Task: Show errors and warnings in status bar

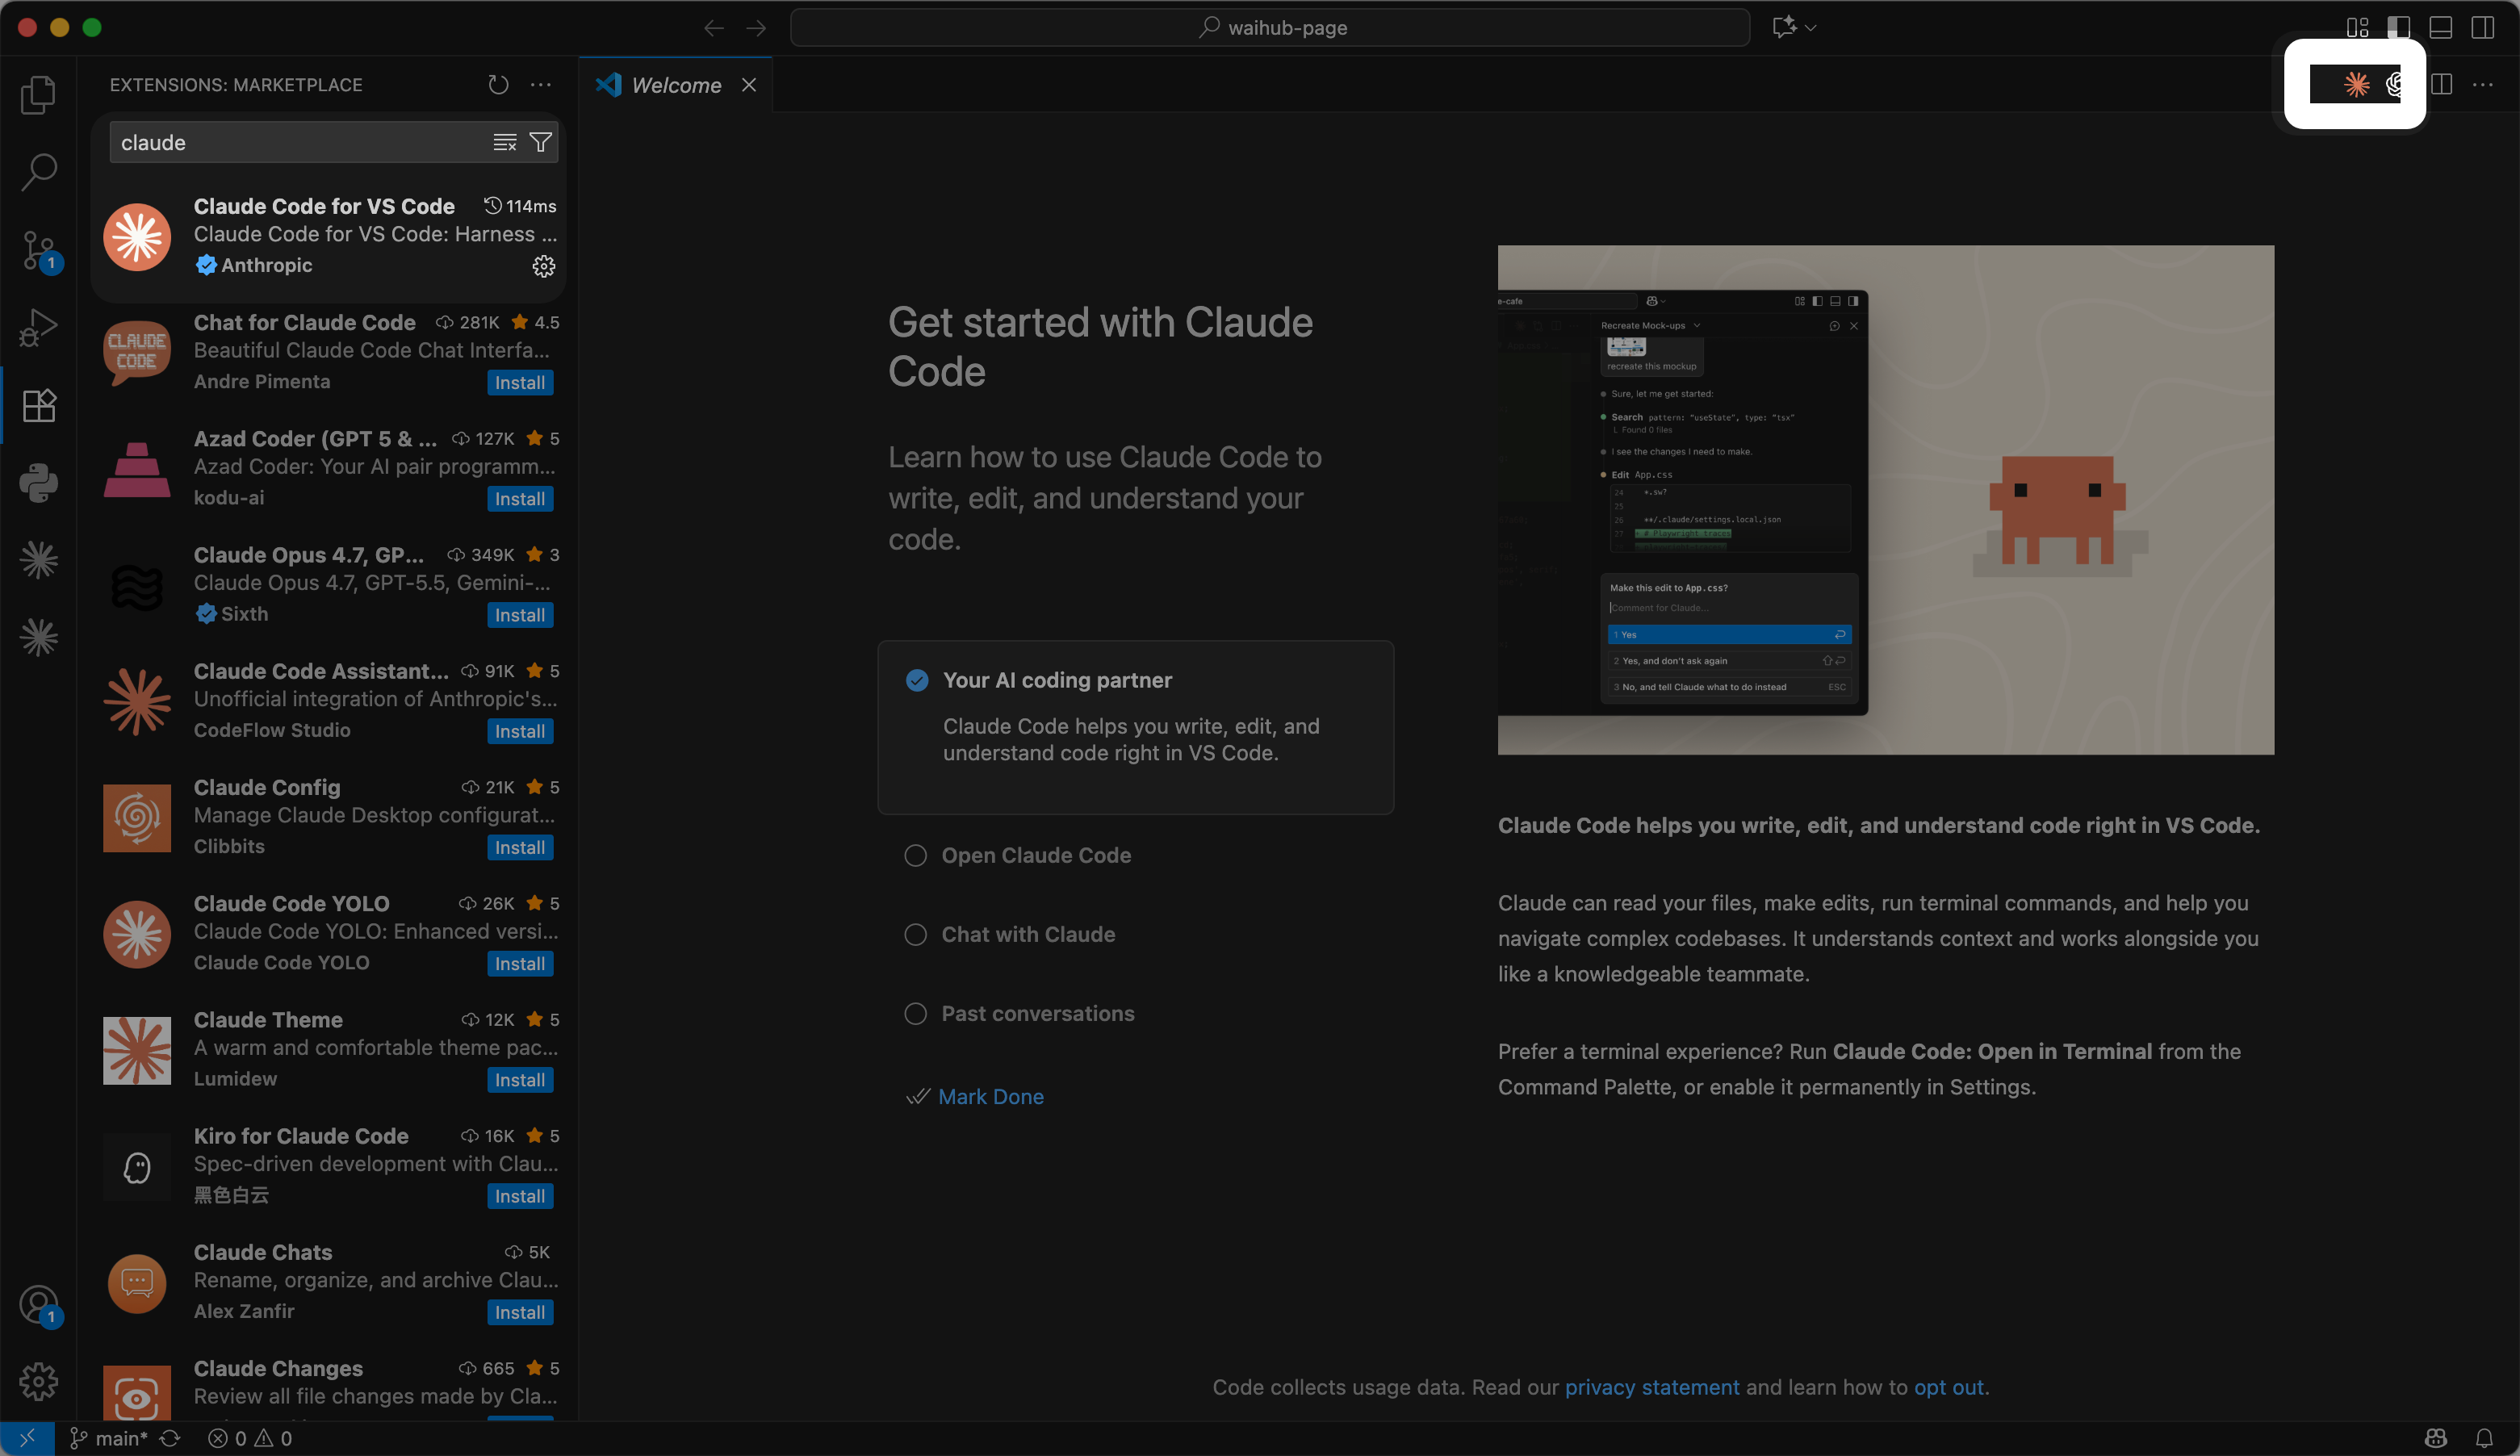Action: [x=250, y=1438]
